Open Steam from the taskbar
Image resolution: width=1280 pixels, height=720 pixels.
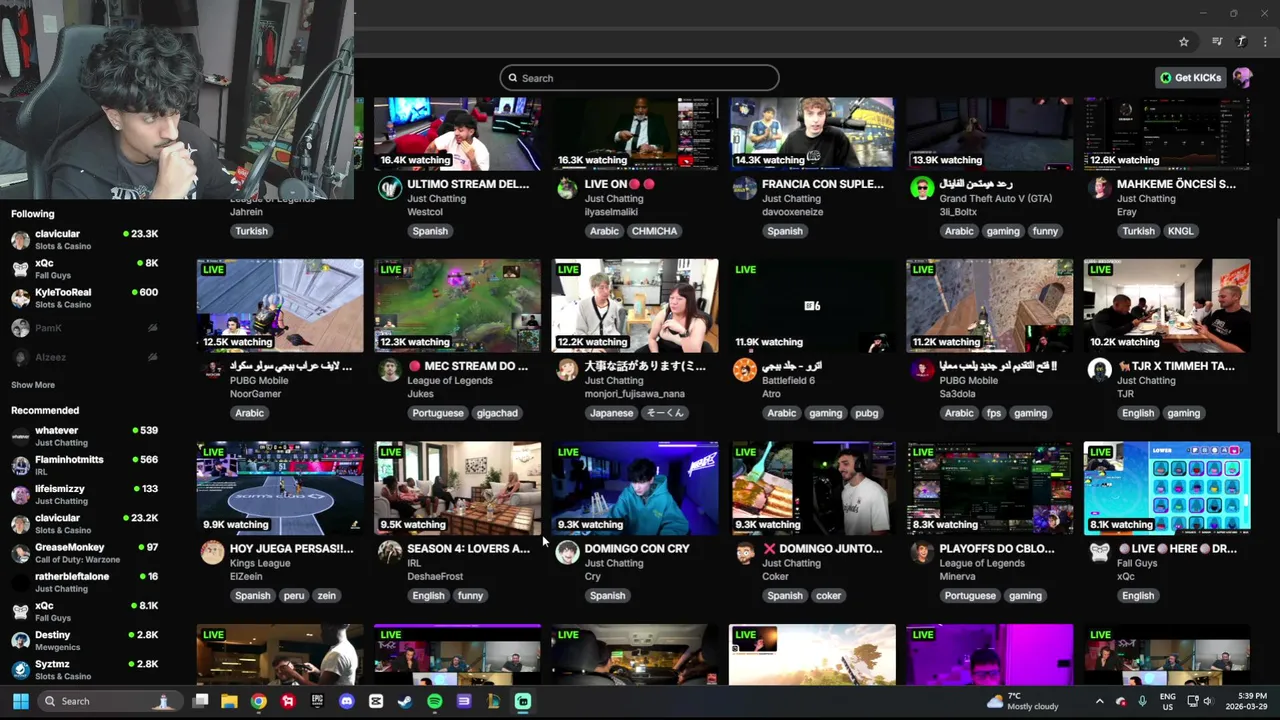pos(405,701)
